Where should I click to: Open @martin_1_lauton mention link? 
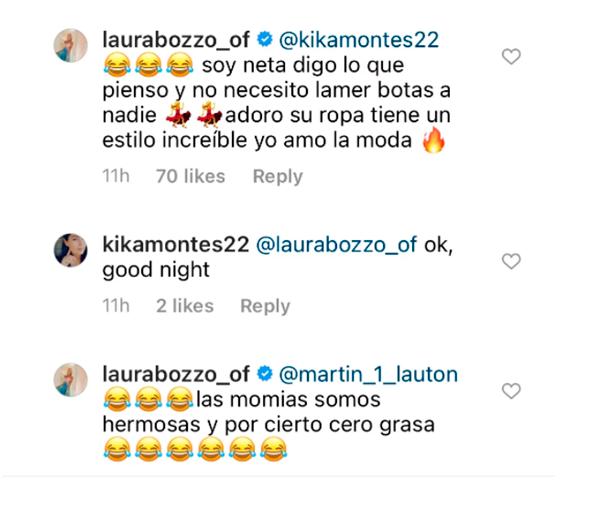click(368, 374)
